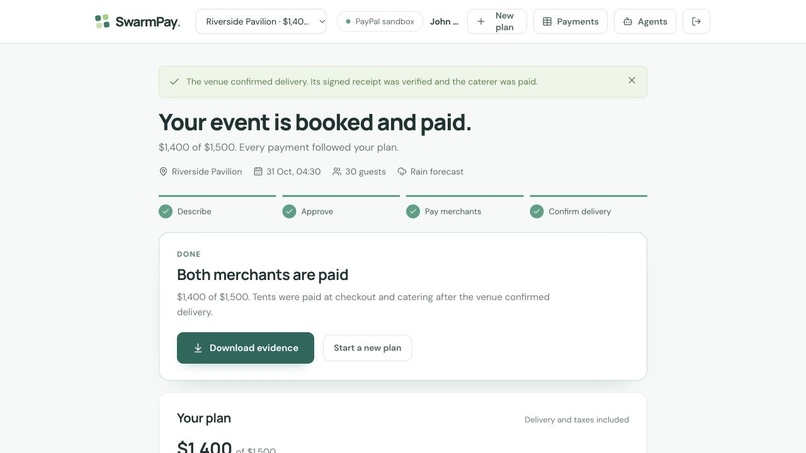Click the log out icon button
This screenshot has height=453, width=806.
pos(696,22)
